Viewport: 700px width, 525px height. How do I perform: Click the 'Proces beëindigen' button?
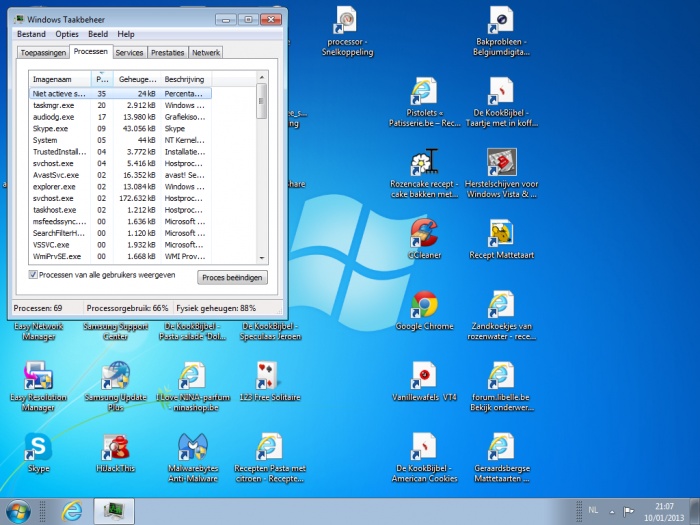pos(232,277)
